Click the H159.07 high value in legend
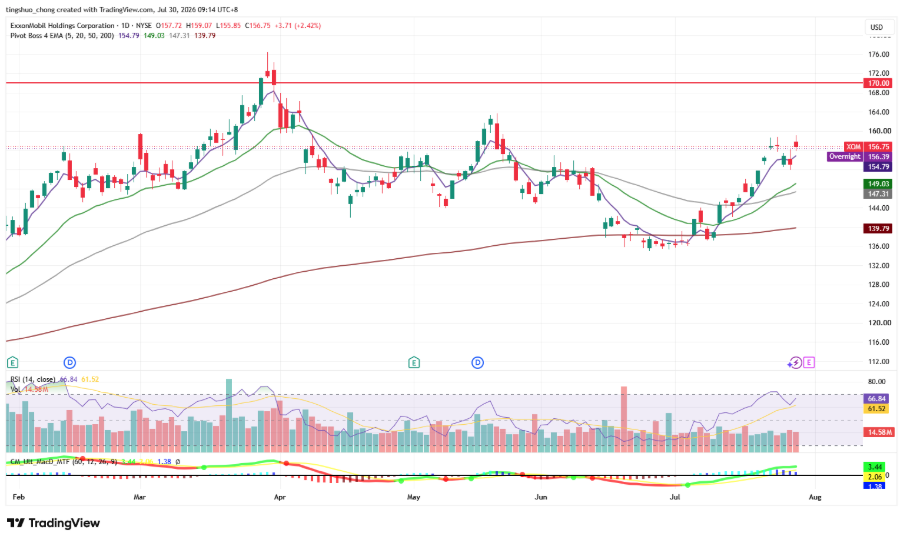Viewport: 908px width, 538px height. 199,25
